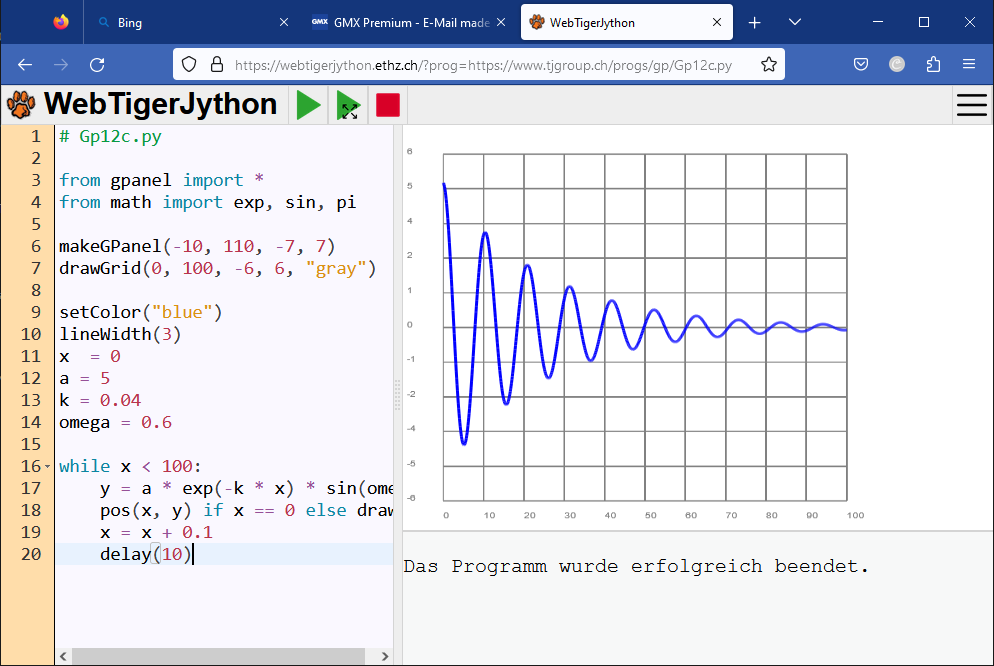Image resolution: width=994 pixels, height=666 pixels.
Task: Save page to Pocket
Action: (x=860, y=65)
